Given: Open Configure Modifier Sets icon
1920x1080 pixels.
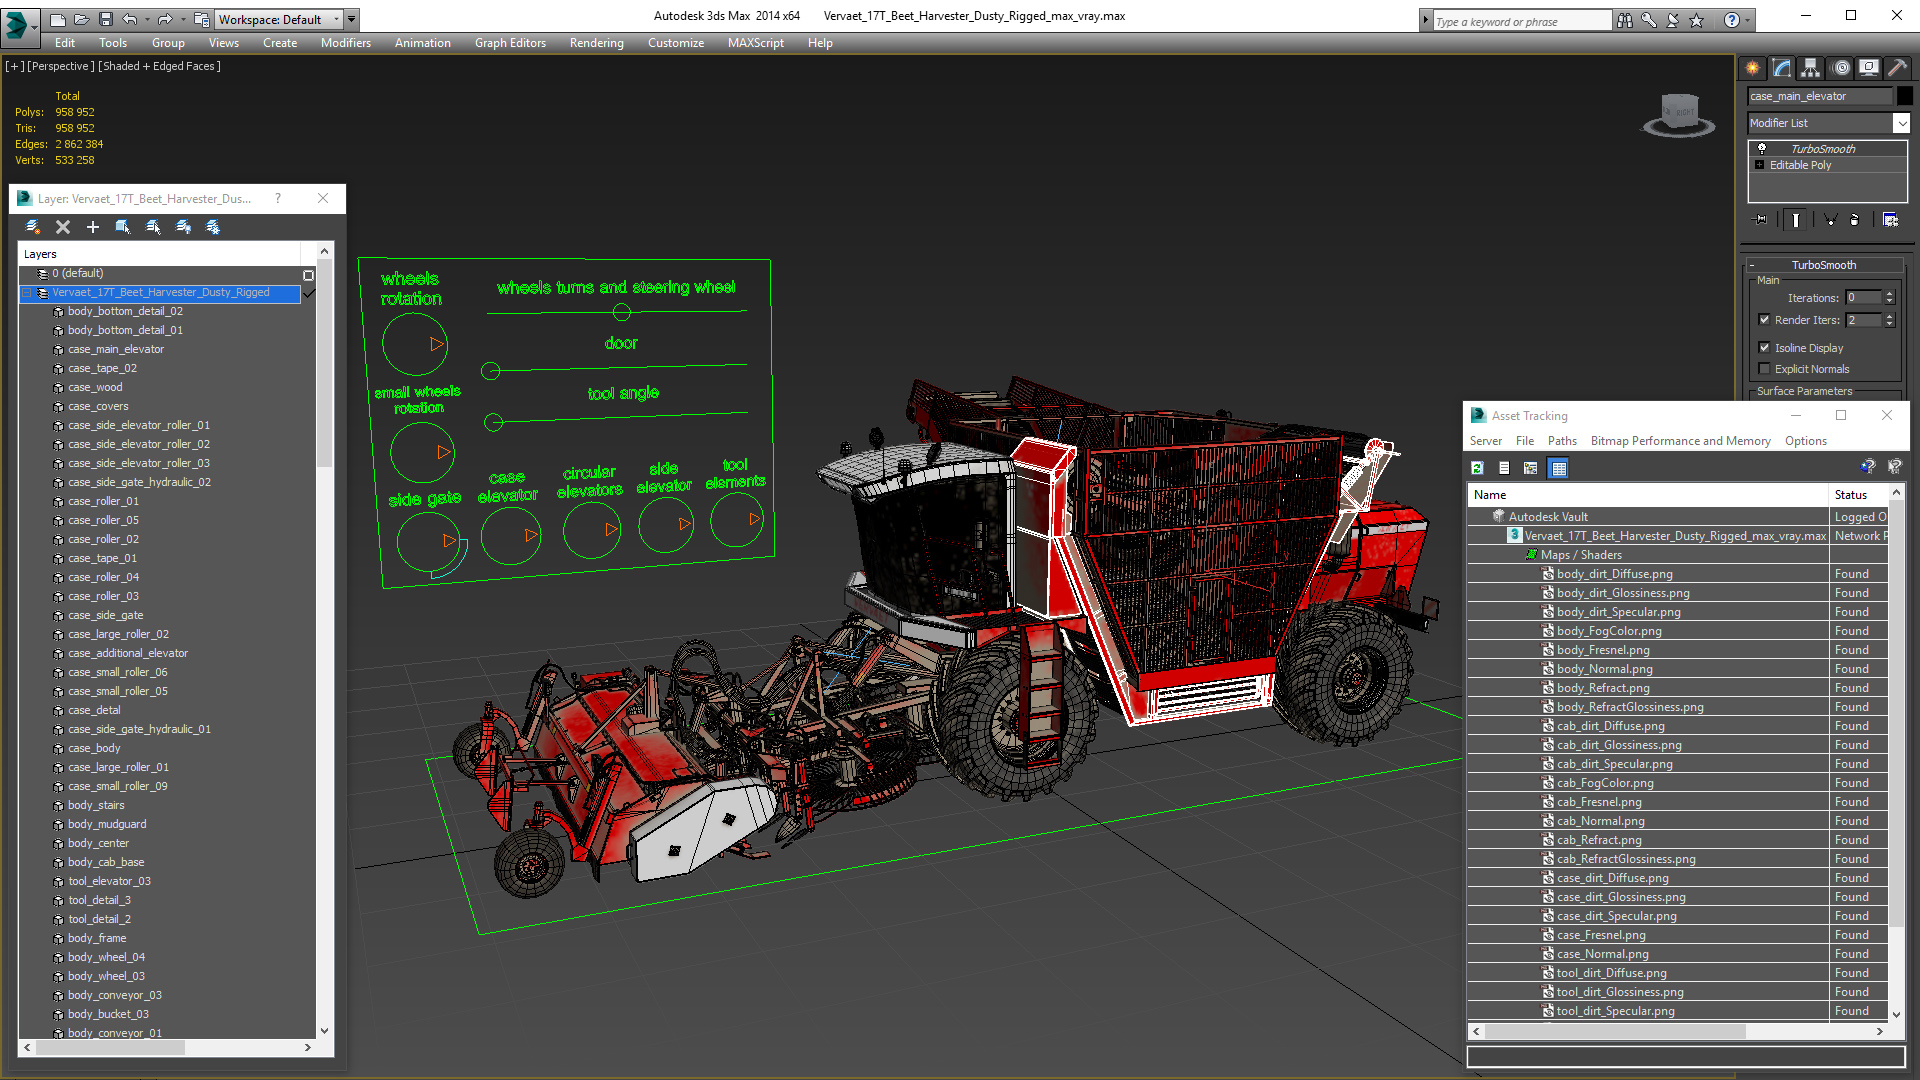Looking at the screenshot, I should pos(1890,220).
